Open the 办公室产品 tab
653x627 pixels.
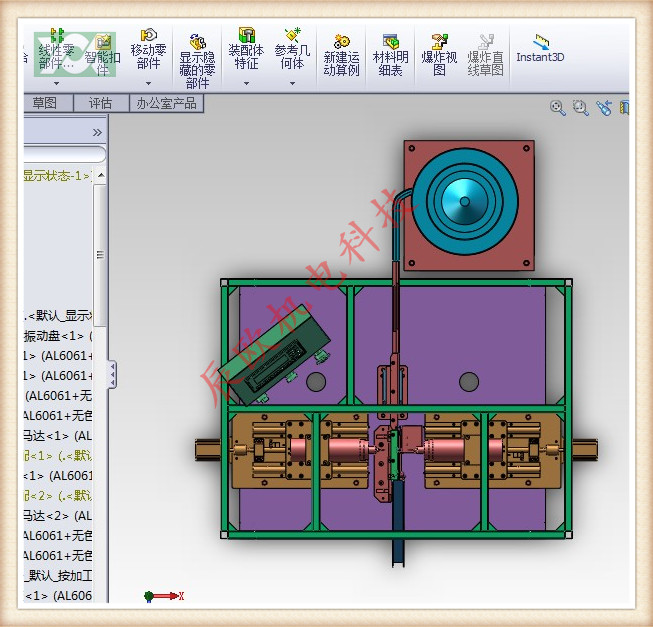[x=167, y=103]
